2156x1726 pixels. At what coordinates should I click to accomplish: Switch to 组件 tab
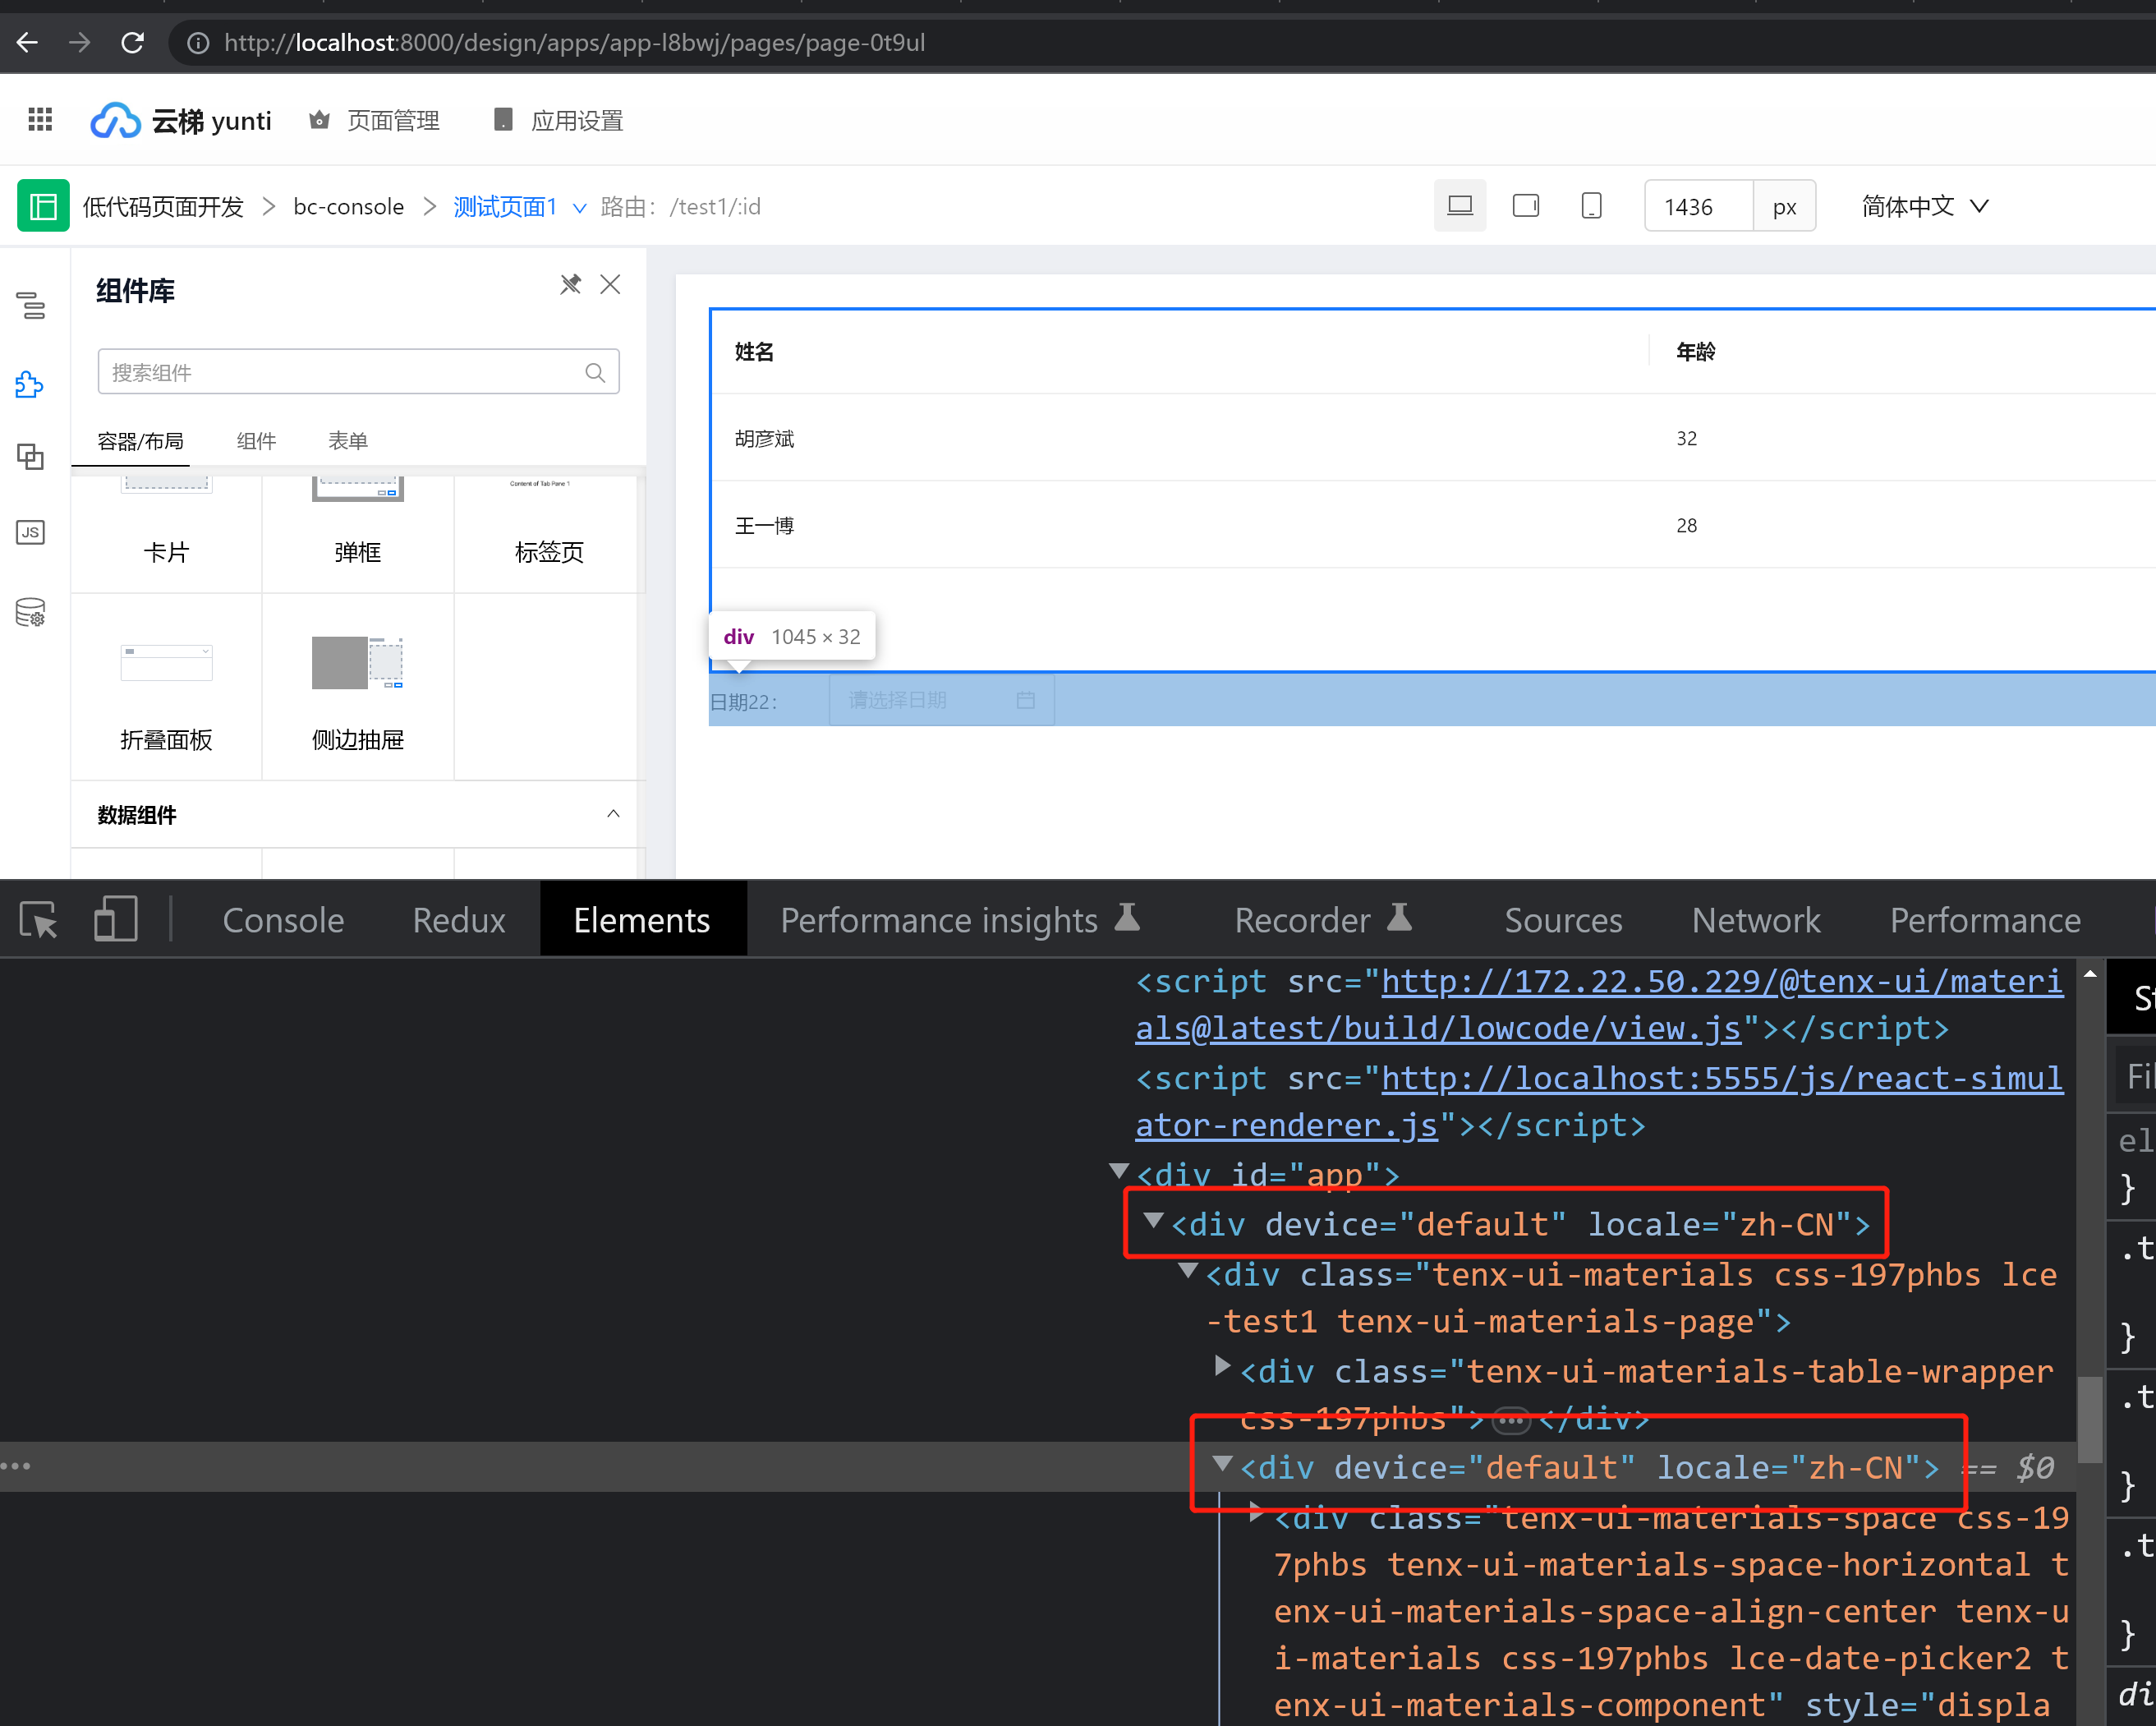[256, 441]
